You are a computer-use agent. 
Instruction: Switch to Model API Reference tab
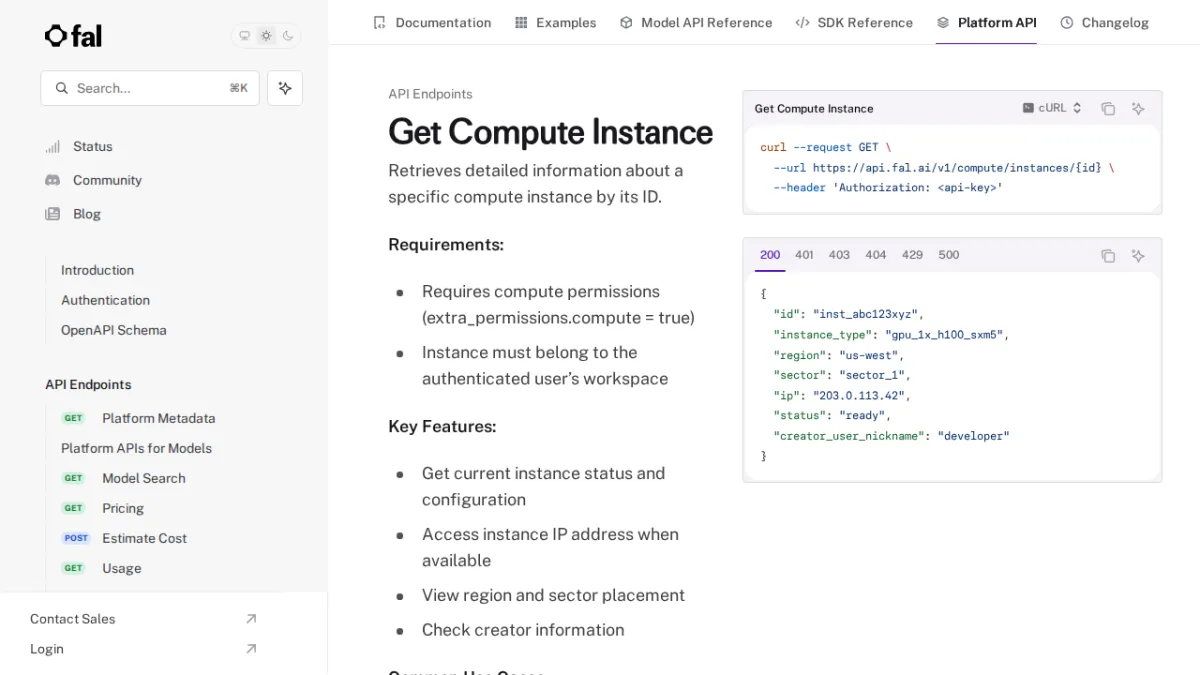[696, 22]
